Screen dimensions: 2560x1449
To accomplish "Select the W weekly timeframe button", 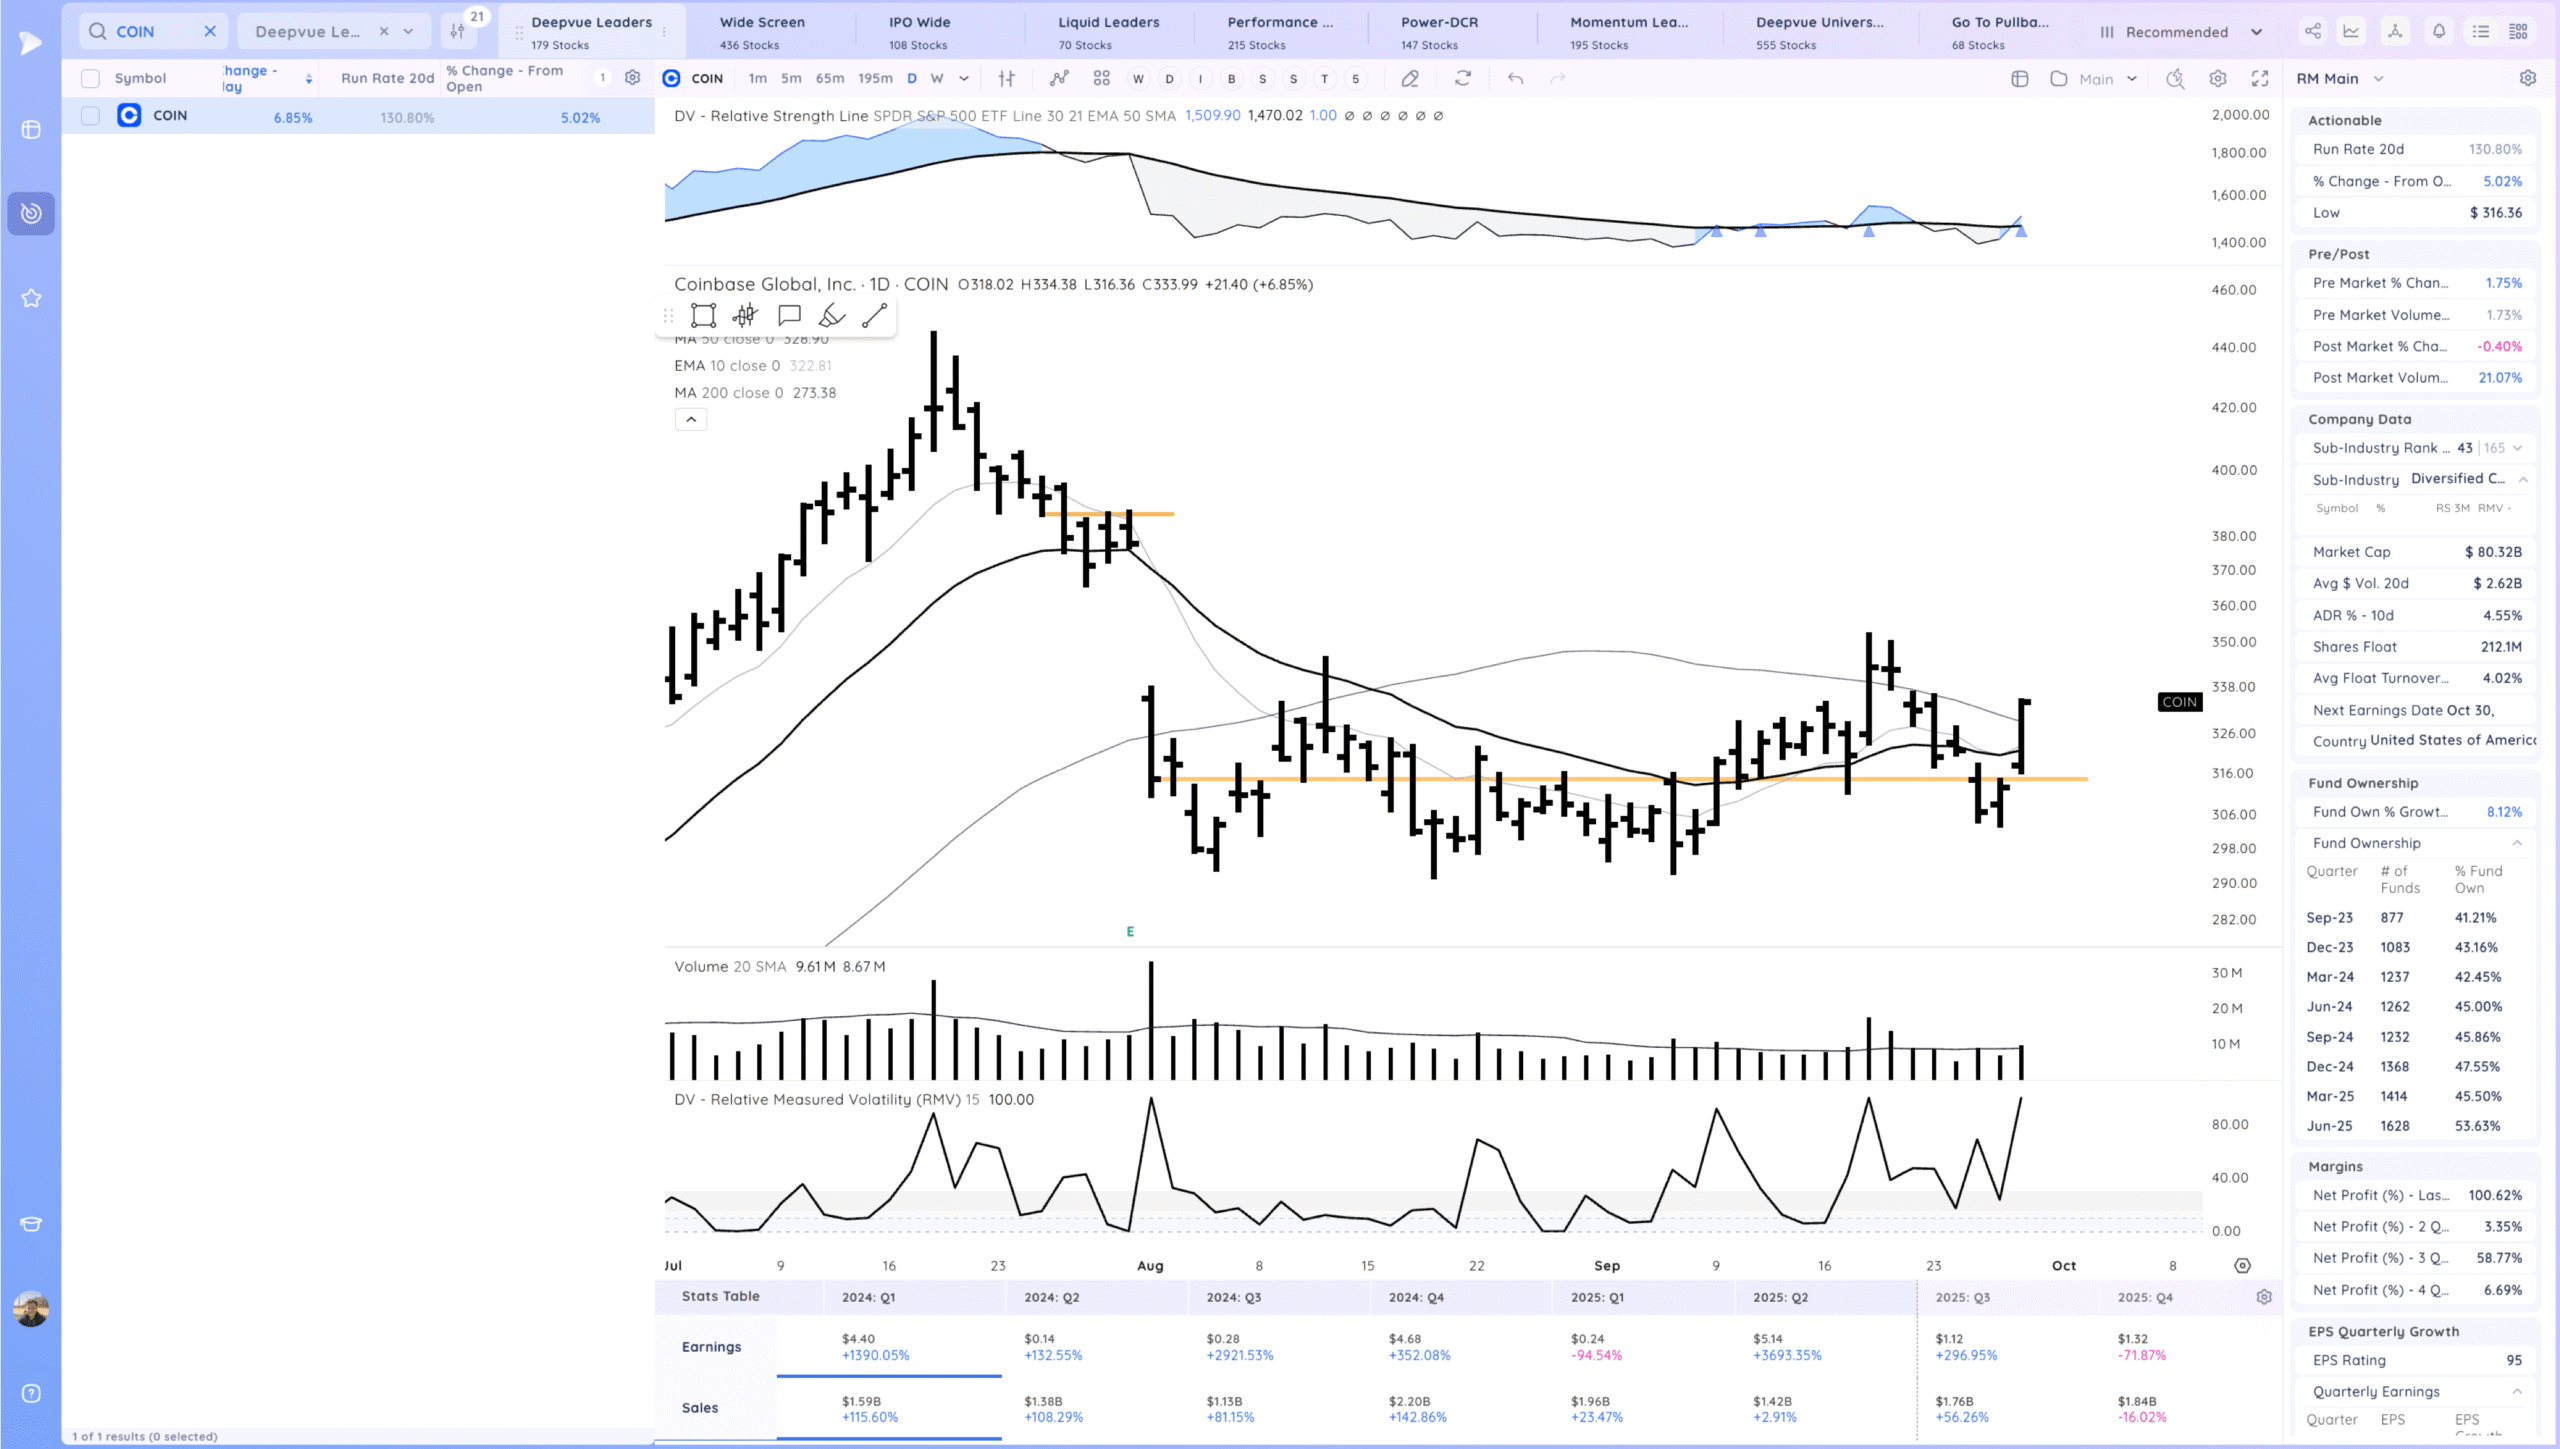I will click(937, 78).
